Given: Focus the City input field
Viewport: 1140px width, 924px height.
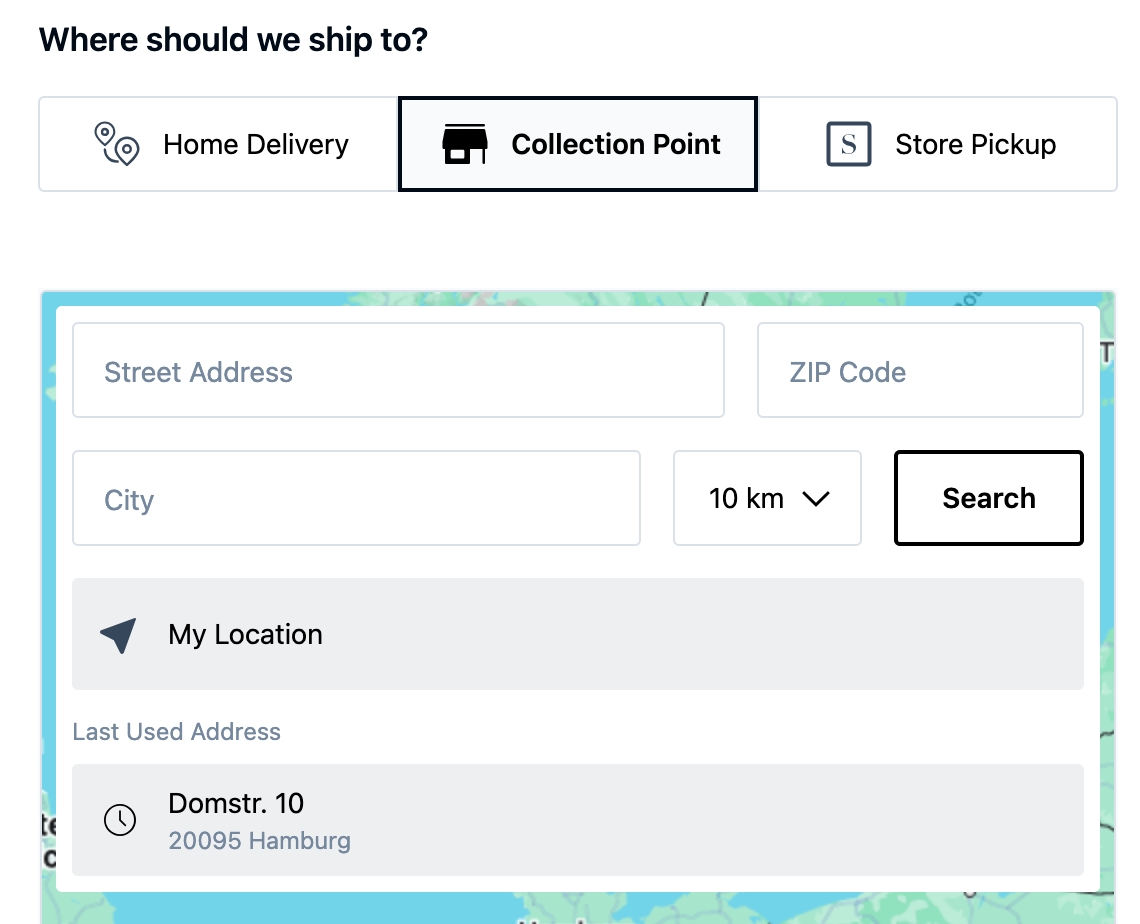Looking at the screenshot, I should click(x=356, y=498).
